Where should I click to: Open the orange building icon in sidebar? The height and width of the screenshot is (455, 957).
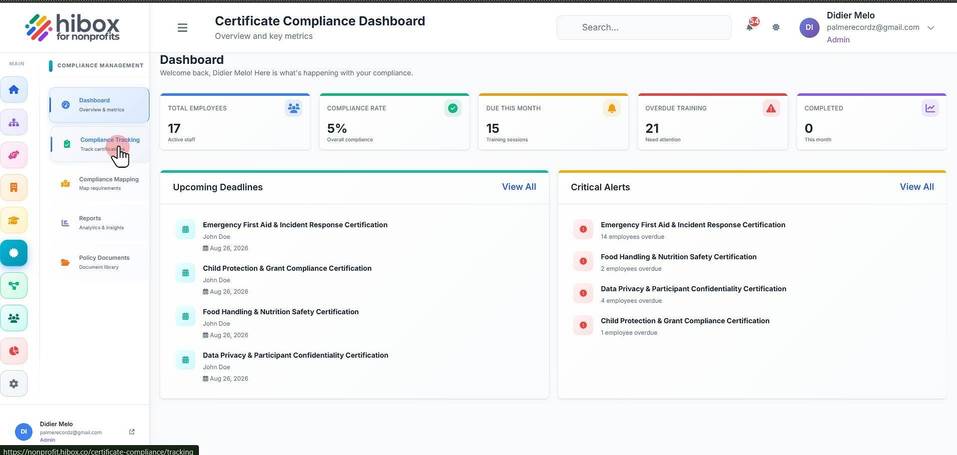pyautogui.click(x=14, y=187)
